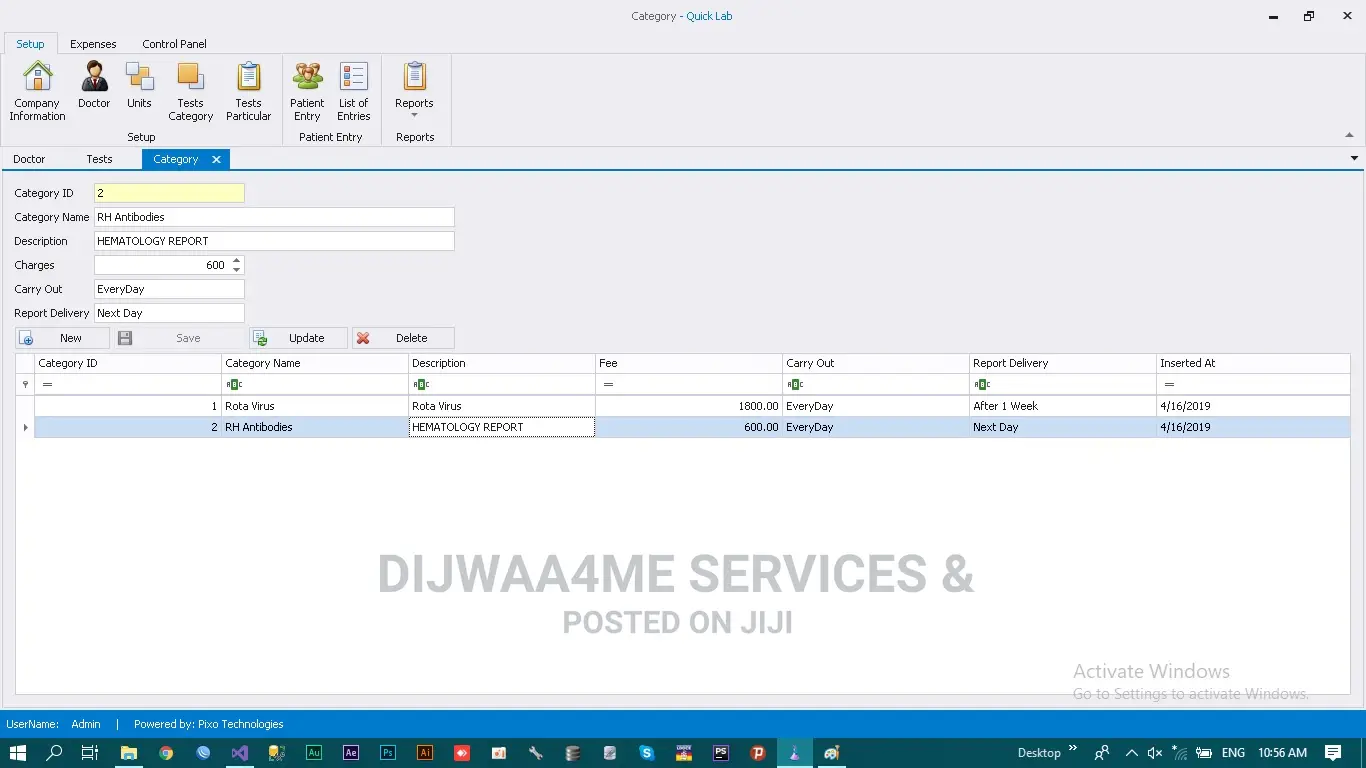Click the Next Day grid cell

pyautogui.click(x=1063, y=427)
